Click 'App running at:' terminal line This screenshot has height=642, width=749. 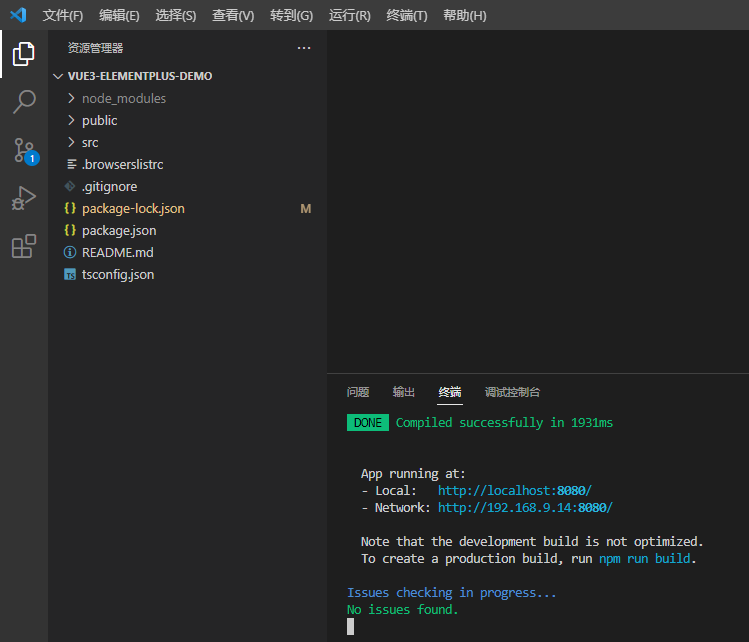click(x=413, y=474)
